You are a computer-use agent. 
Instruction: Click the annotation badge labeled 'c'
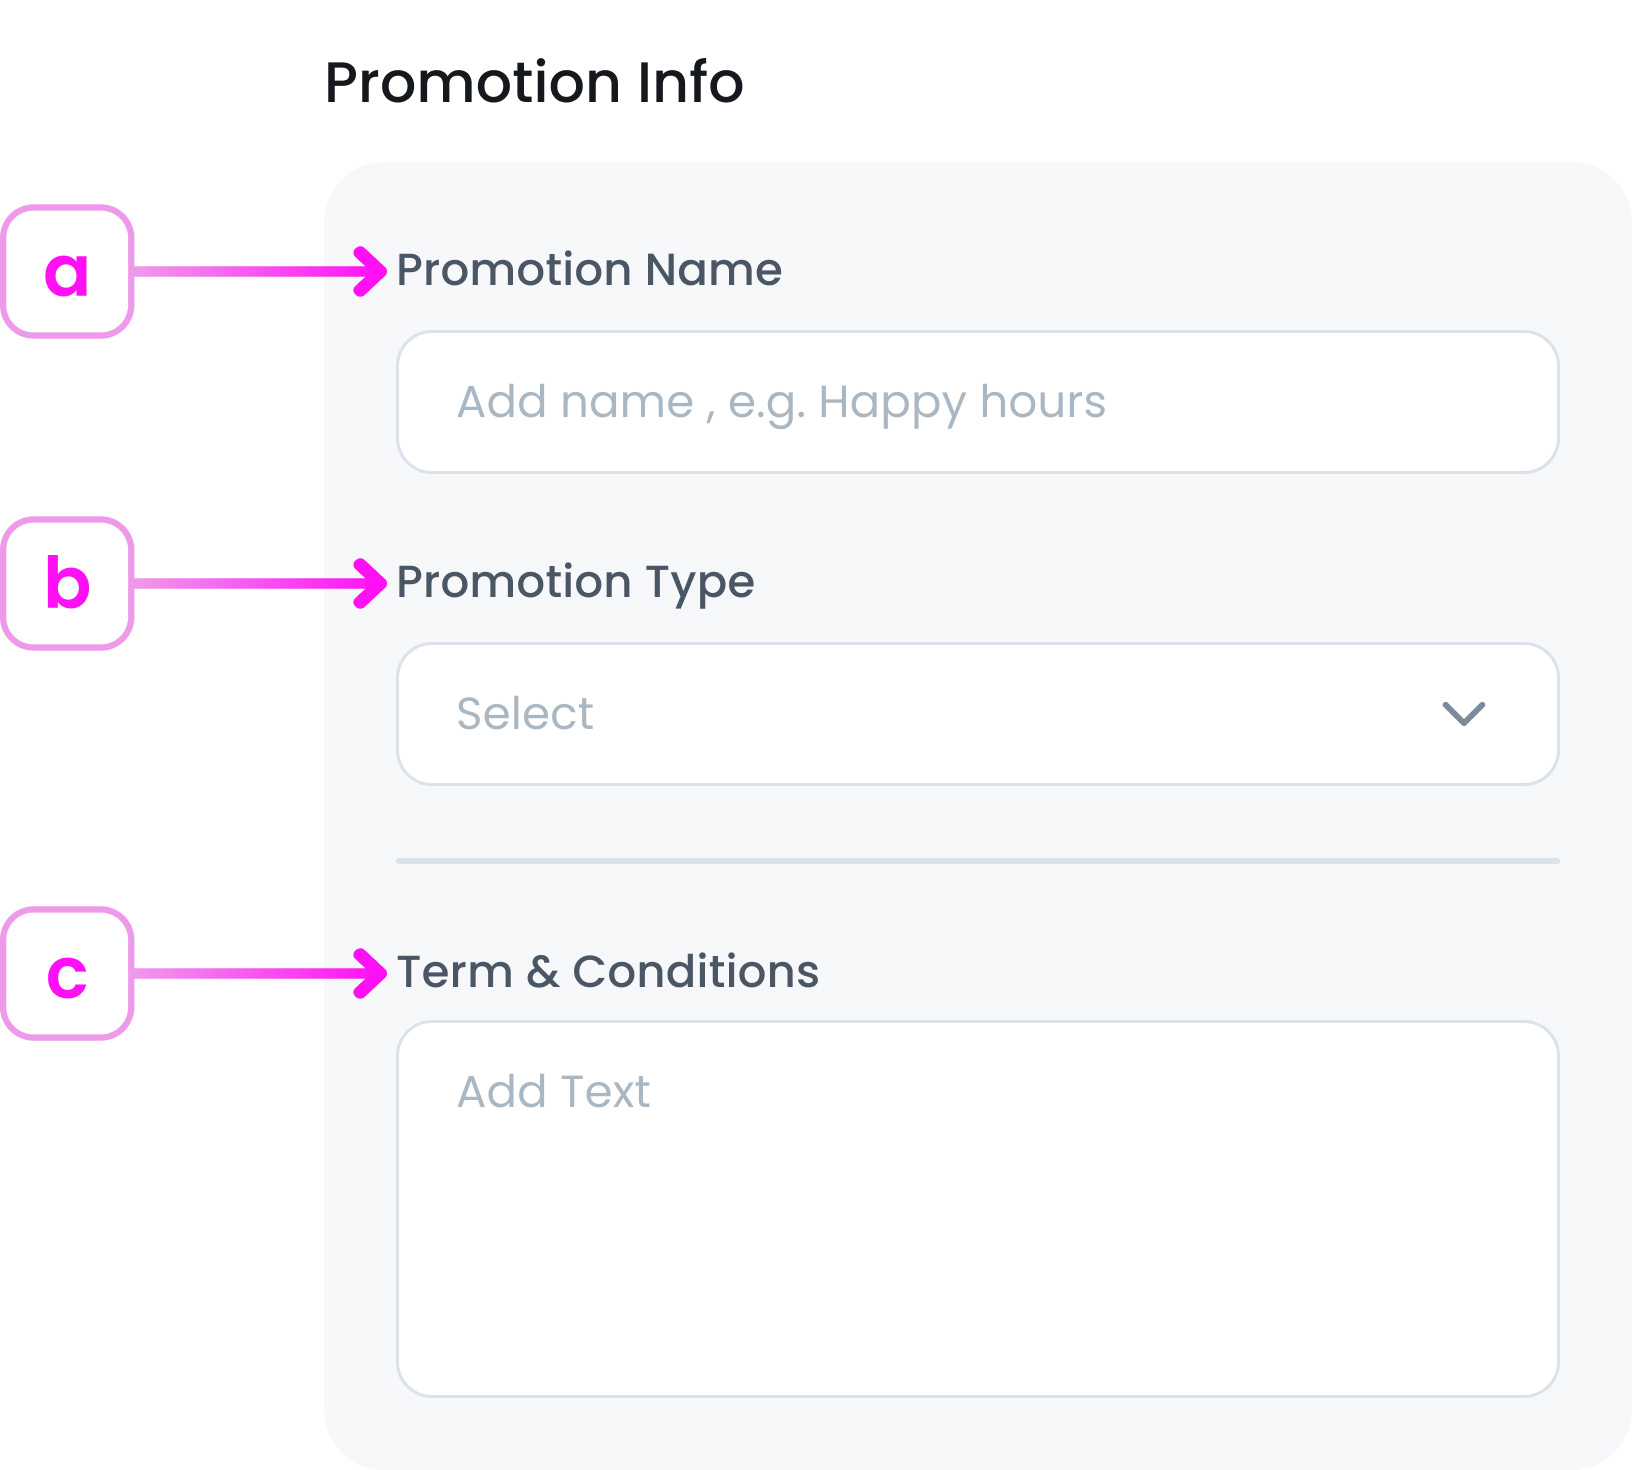(x=67, y=973)
